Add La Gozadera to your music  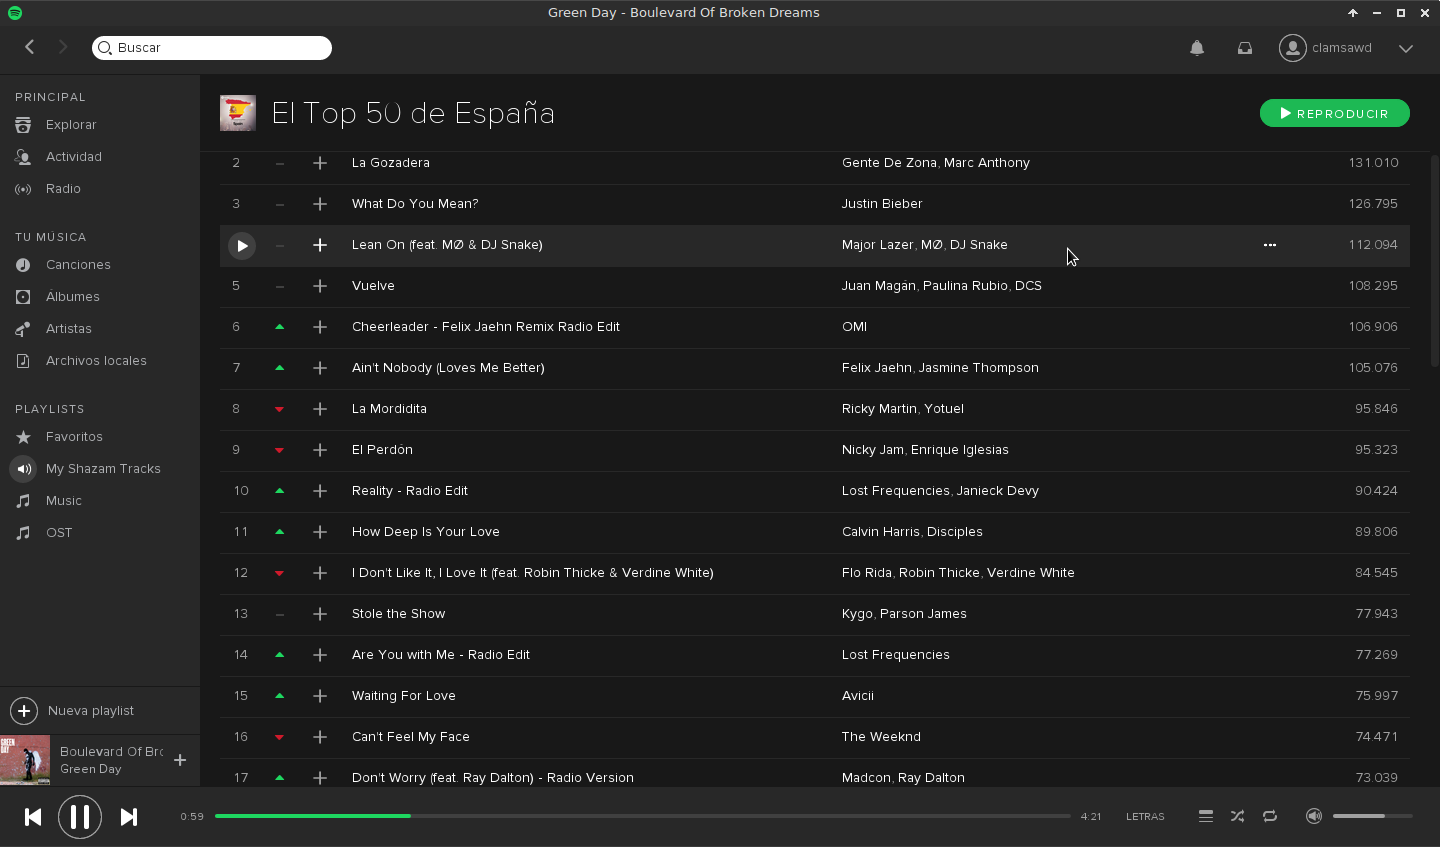click(x=320, y=163)
